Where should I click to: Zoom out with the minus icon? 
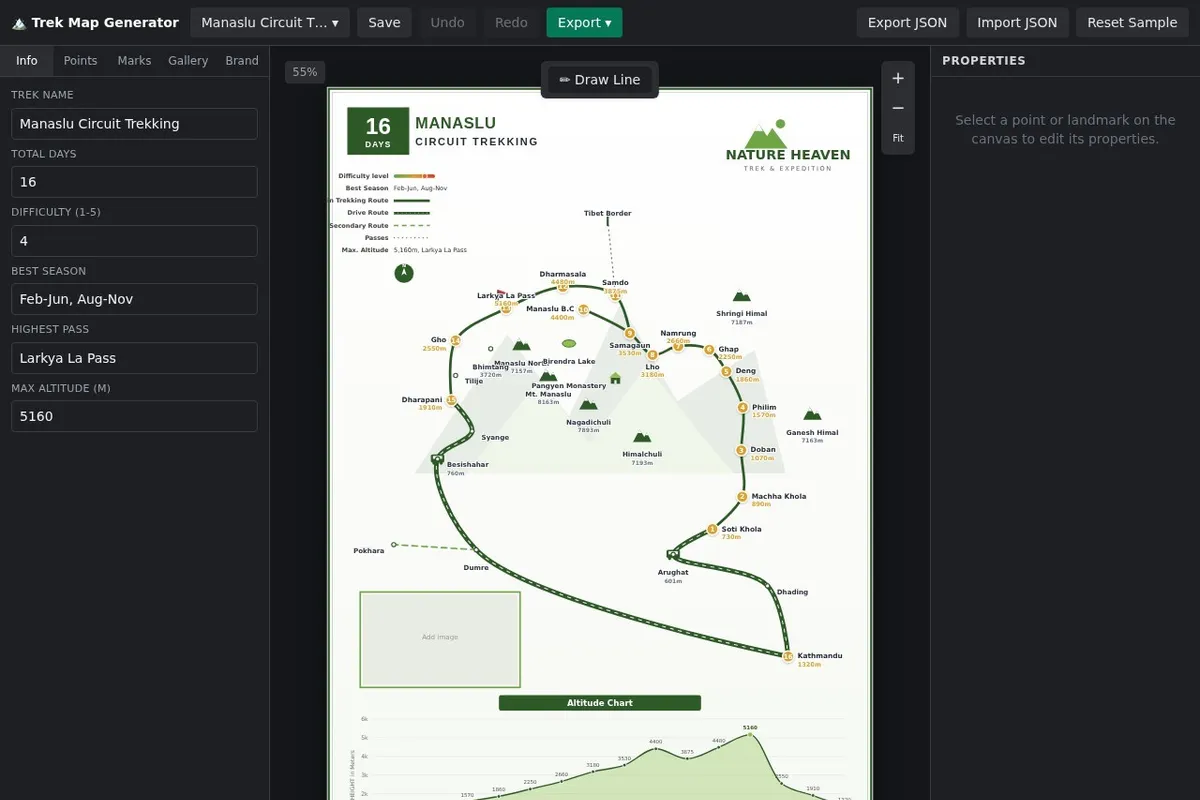(898, 108)
